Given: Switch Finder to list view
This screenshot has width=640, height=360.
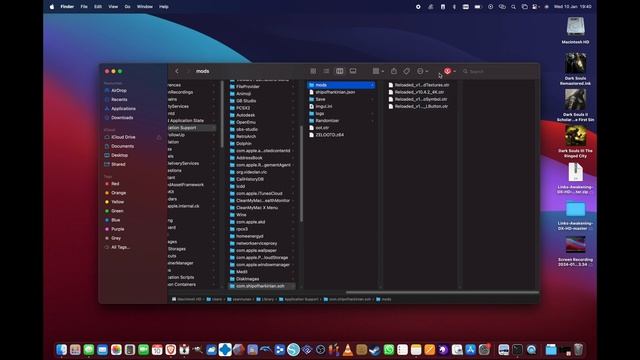Looking at the screenshot, I should [326, 71].
